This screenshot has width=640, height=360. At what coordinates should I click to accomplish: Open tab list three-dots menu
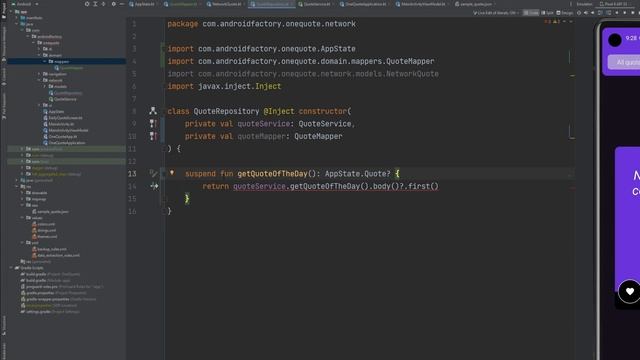[571, 4]
